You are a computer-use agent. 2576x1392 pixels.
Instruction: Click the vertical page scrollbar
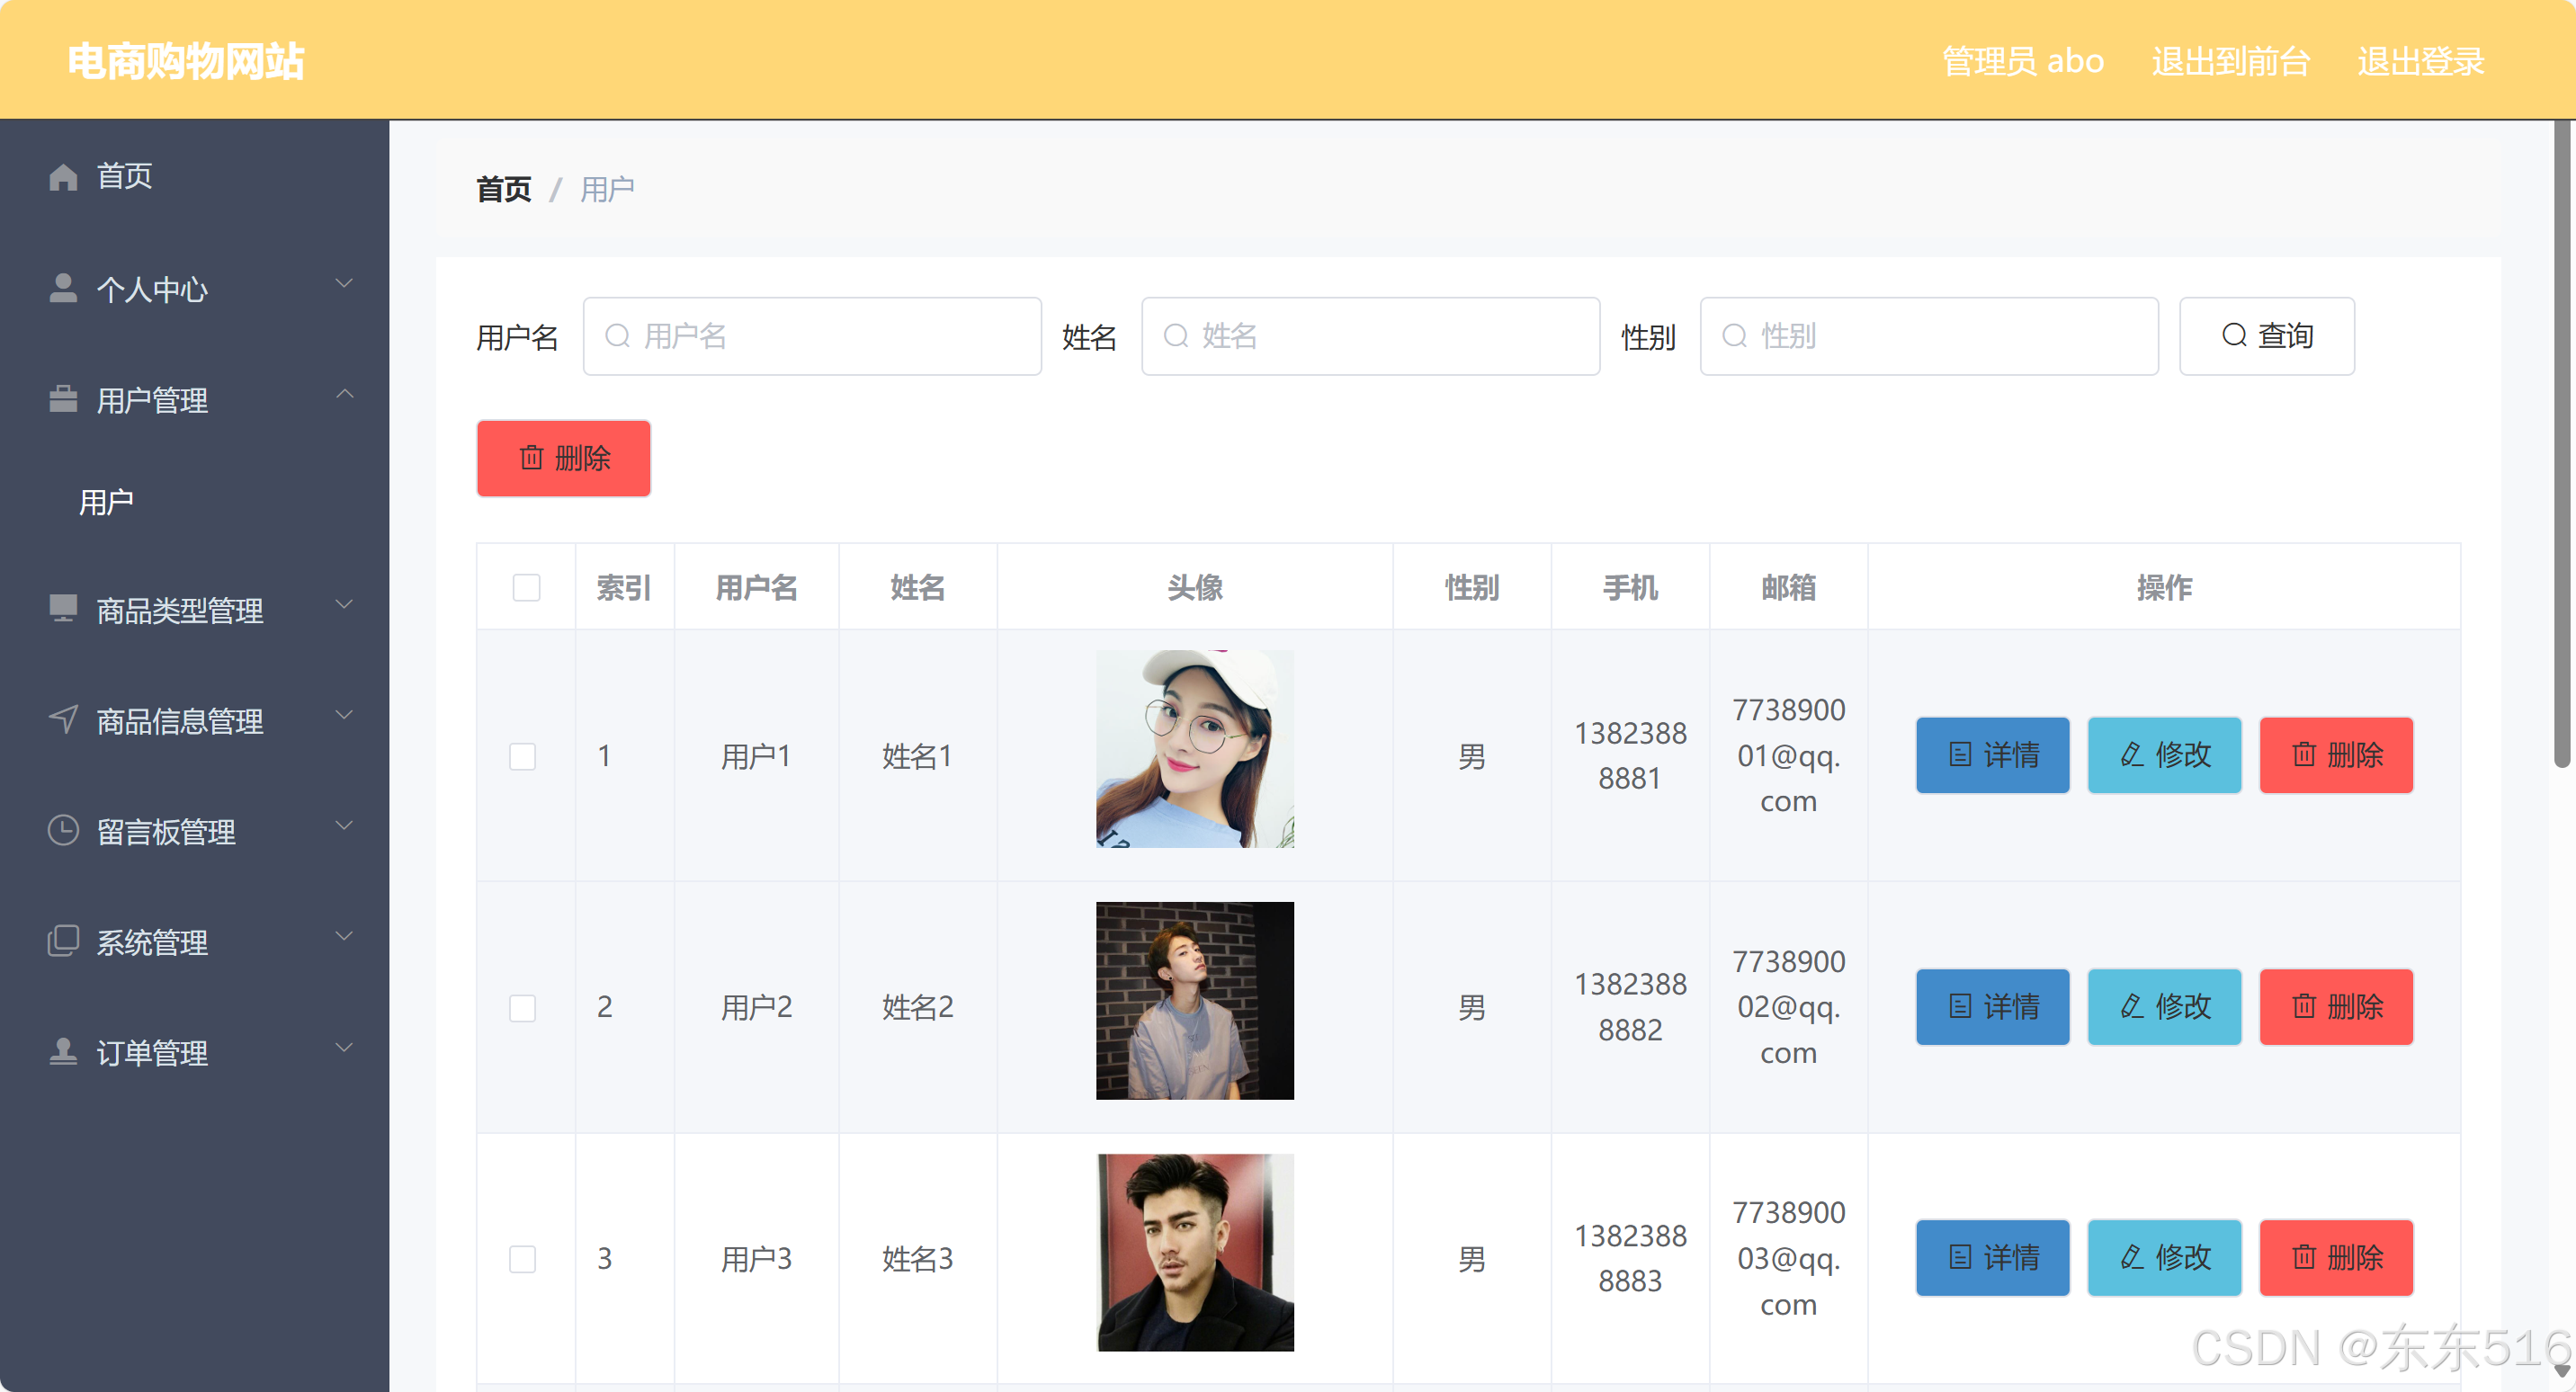[2562, 445]
